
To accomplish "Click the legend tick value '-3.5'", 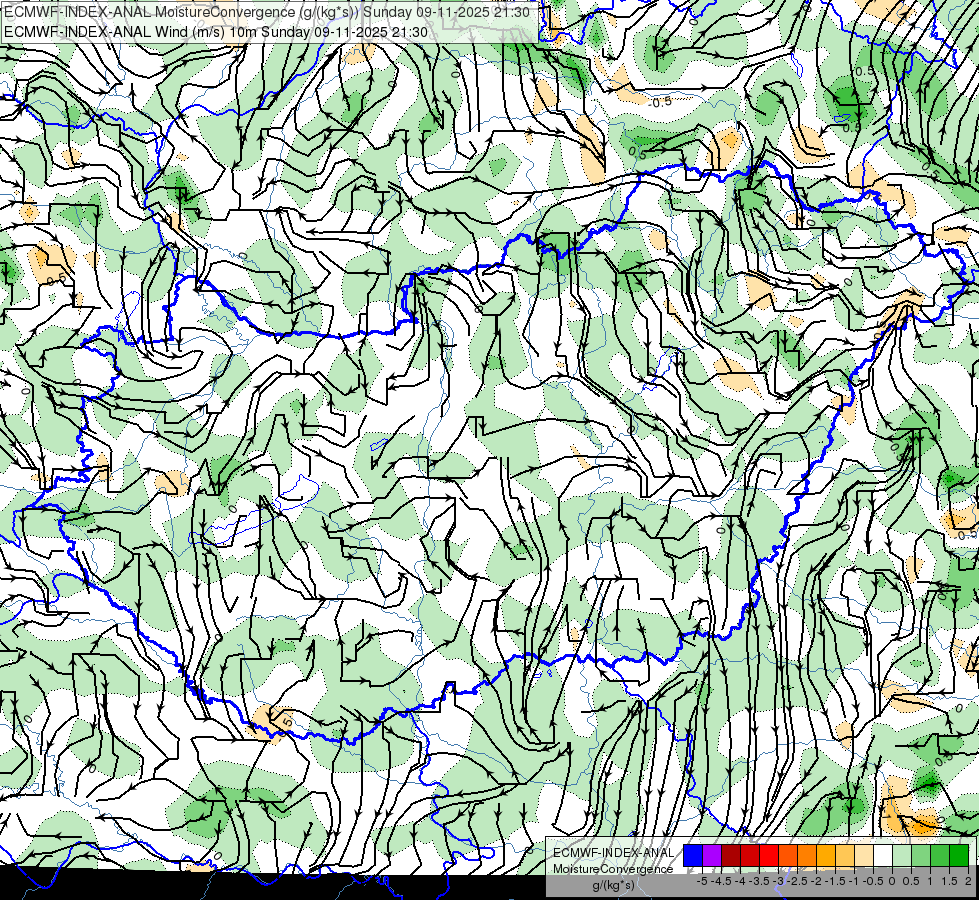I will (759, 881).
